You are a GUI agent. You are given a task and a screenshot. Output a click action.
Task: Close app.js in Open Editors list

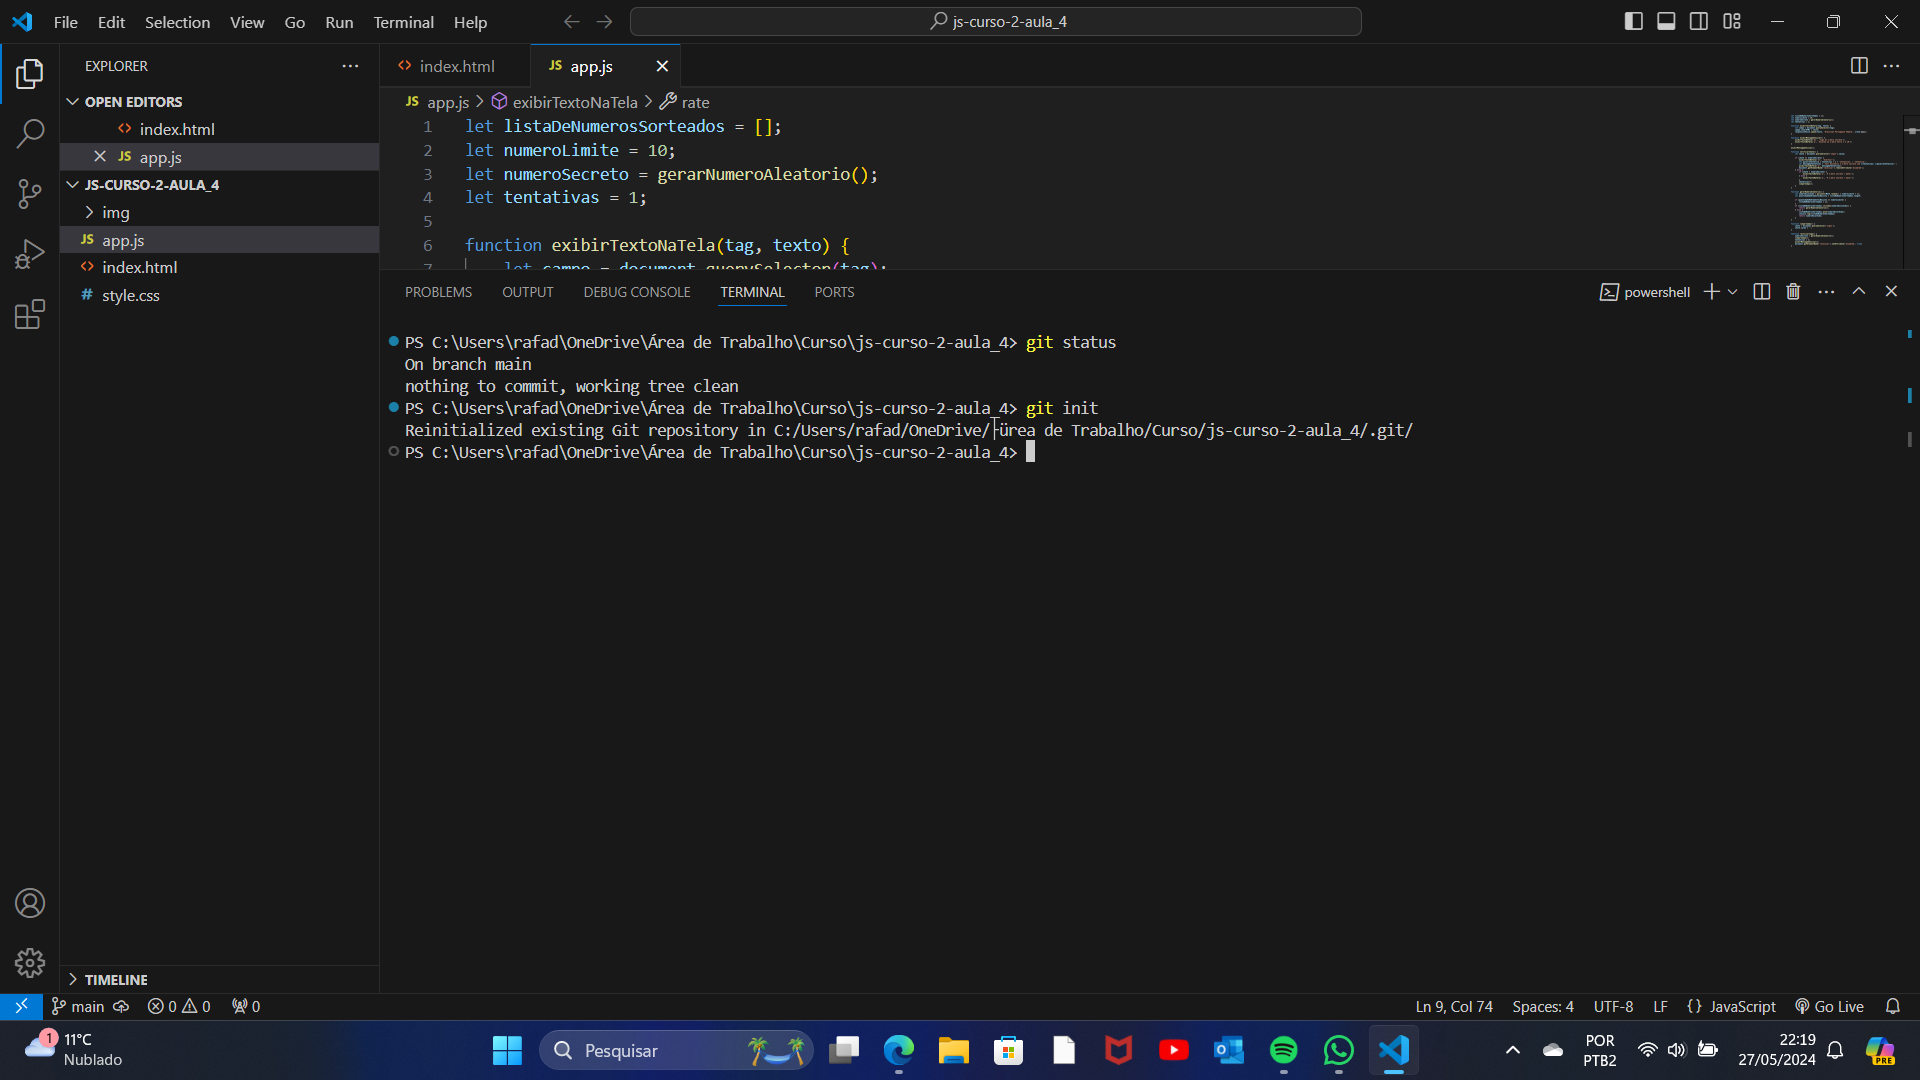100,156
